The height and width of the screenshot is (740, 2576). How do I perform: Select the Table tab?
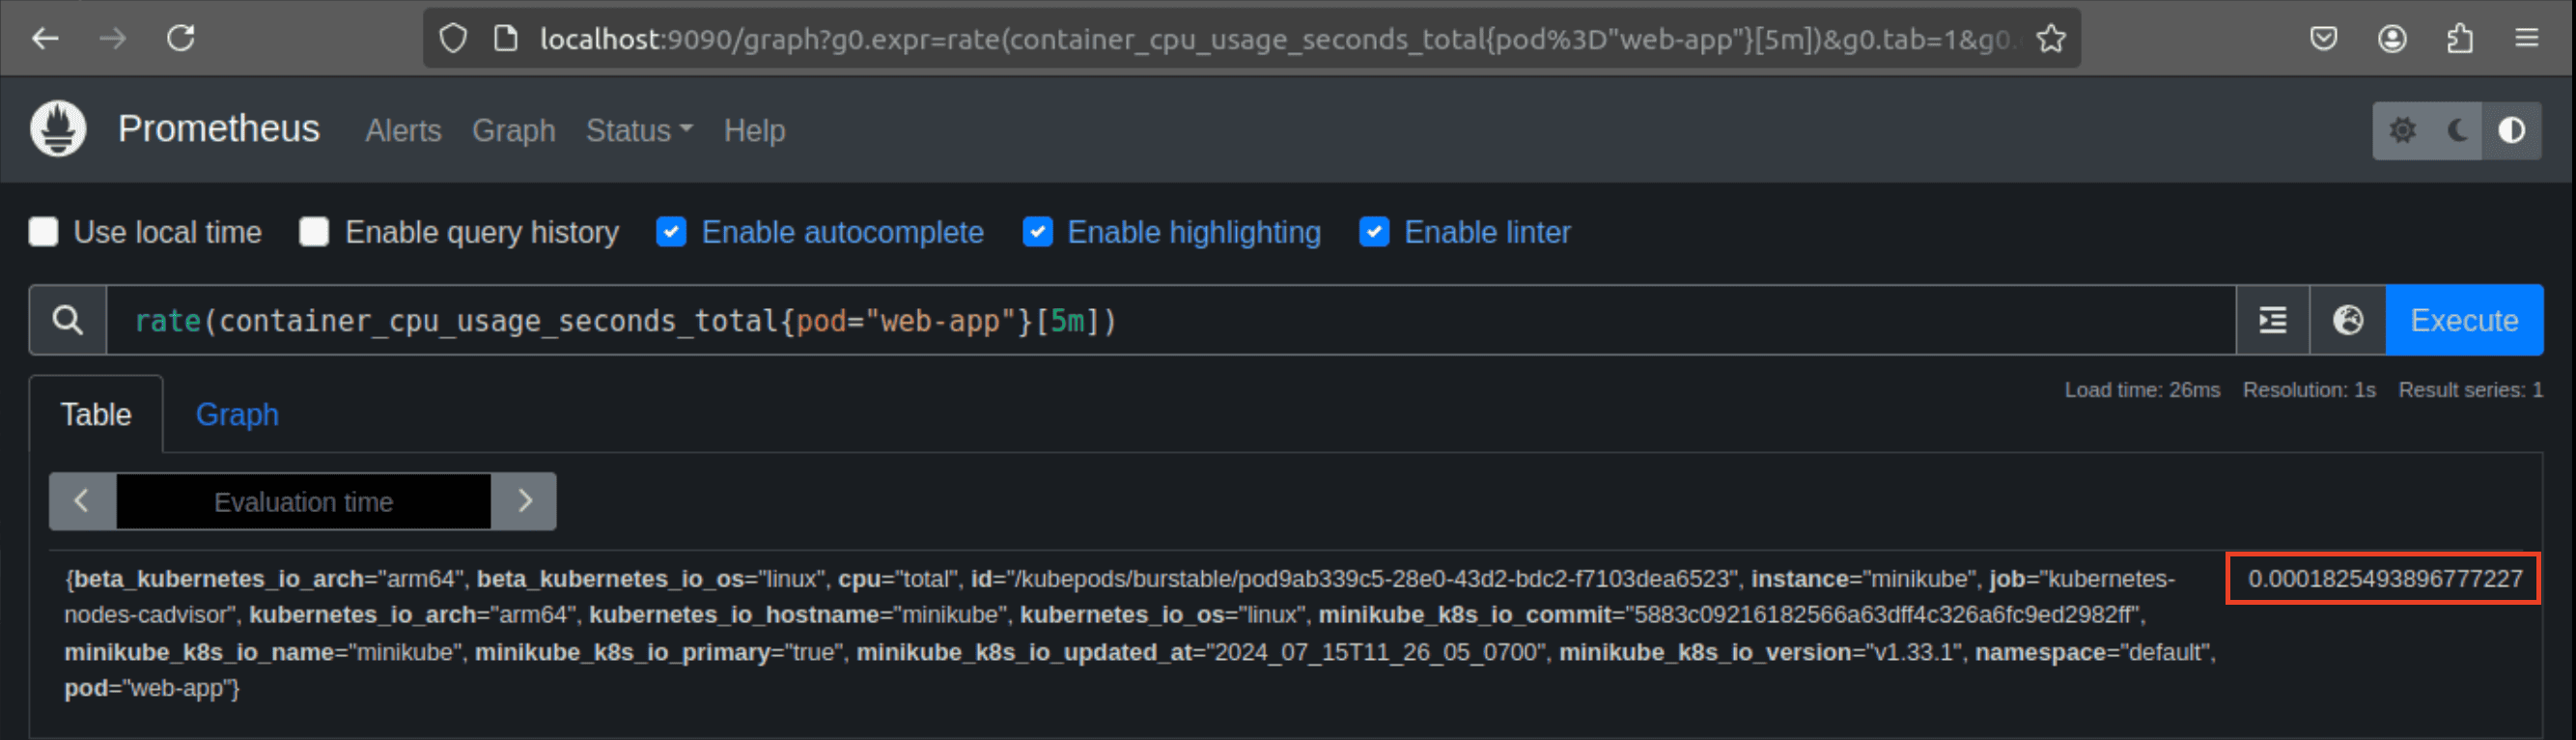[96, 414]
